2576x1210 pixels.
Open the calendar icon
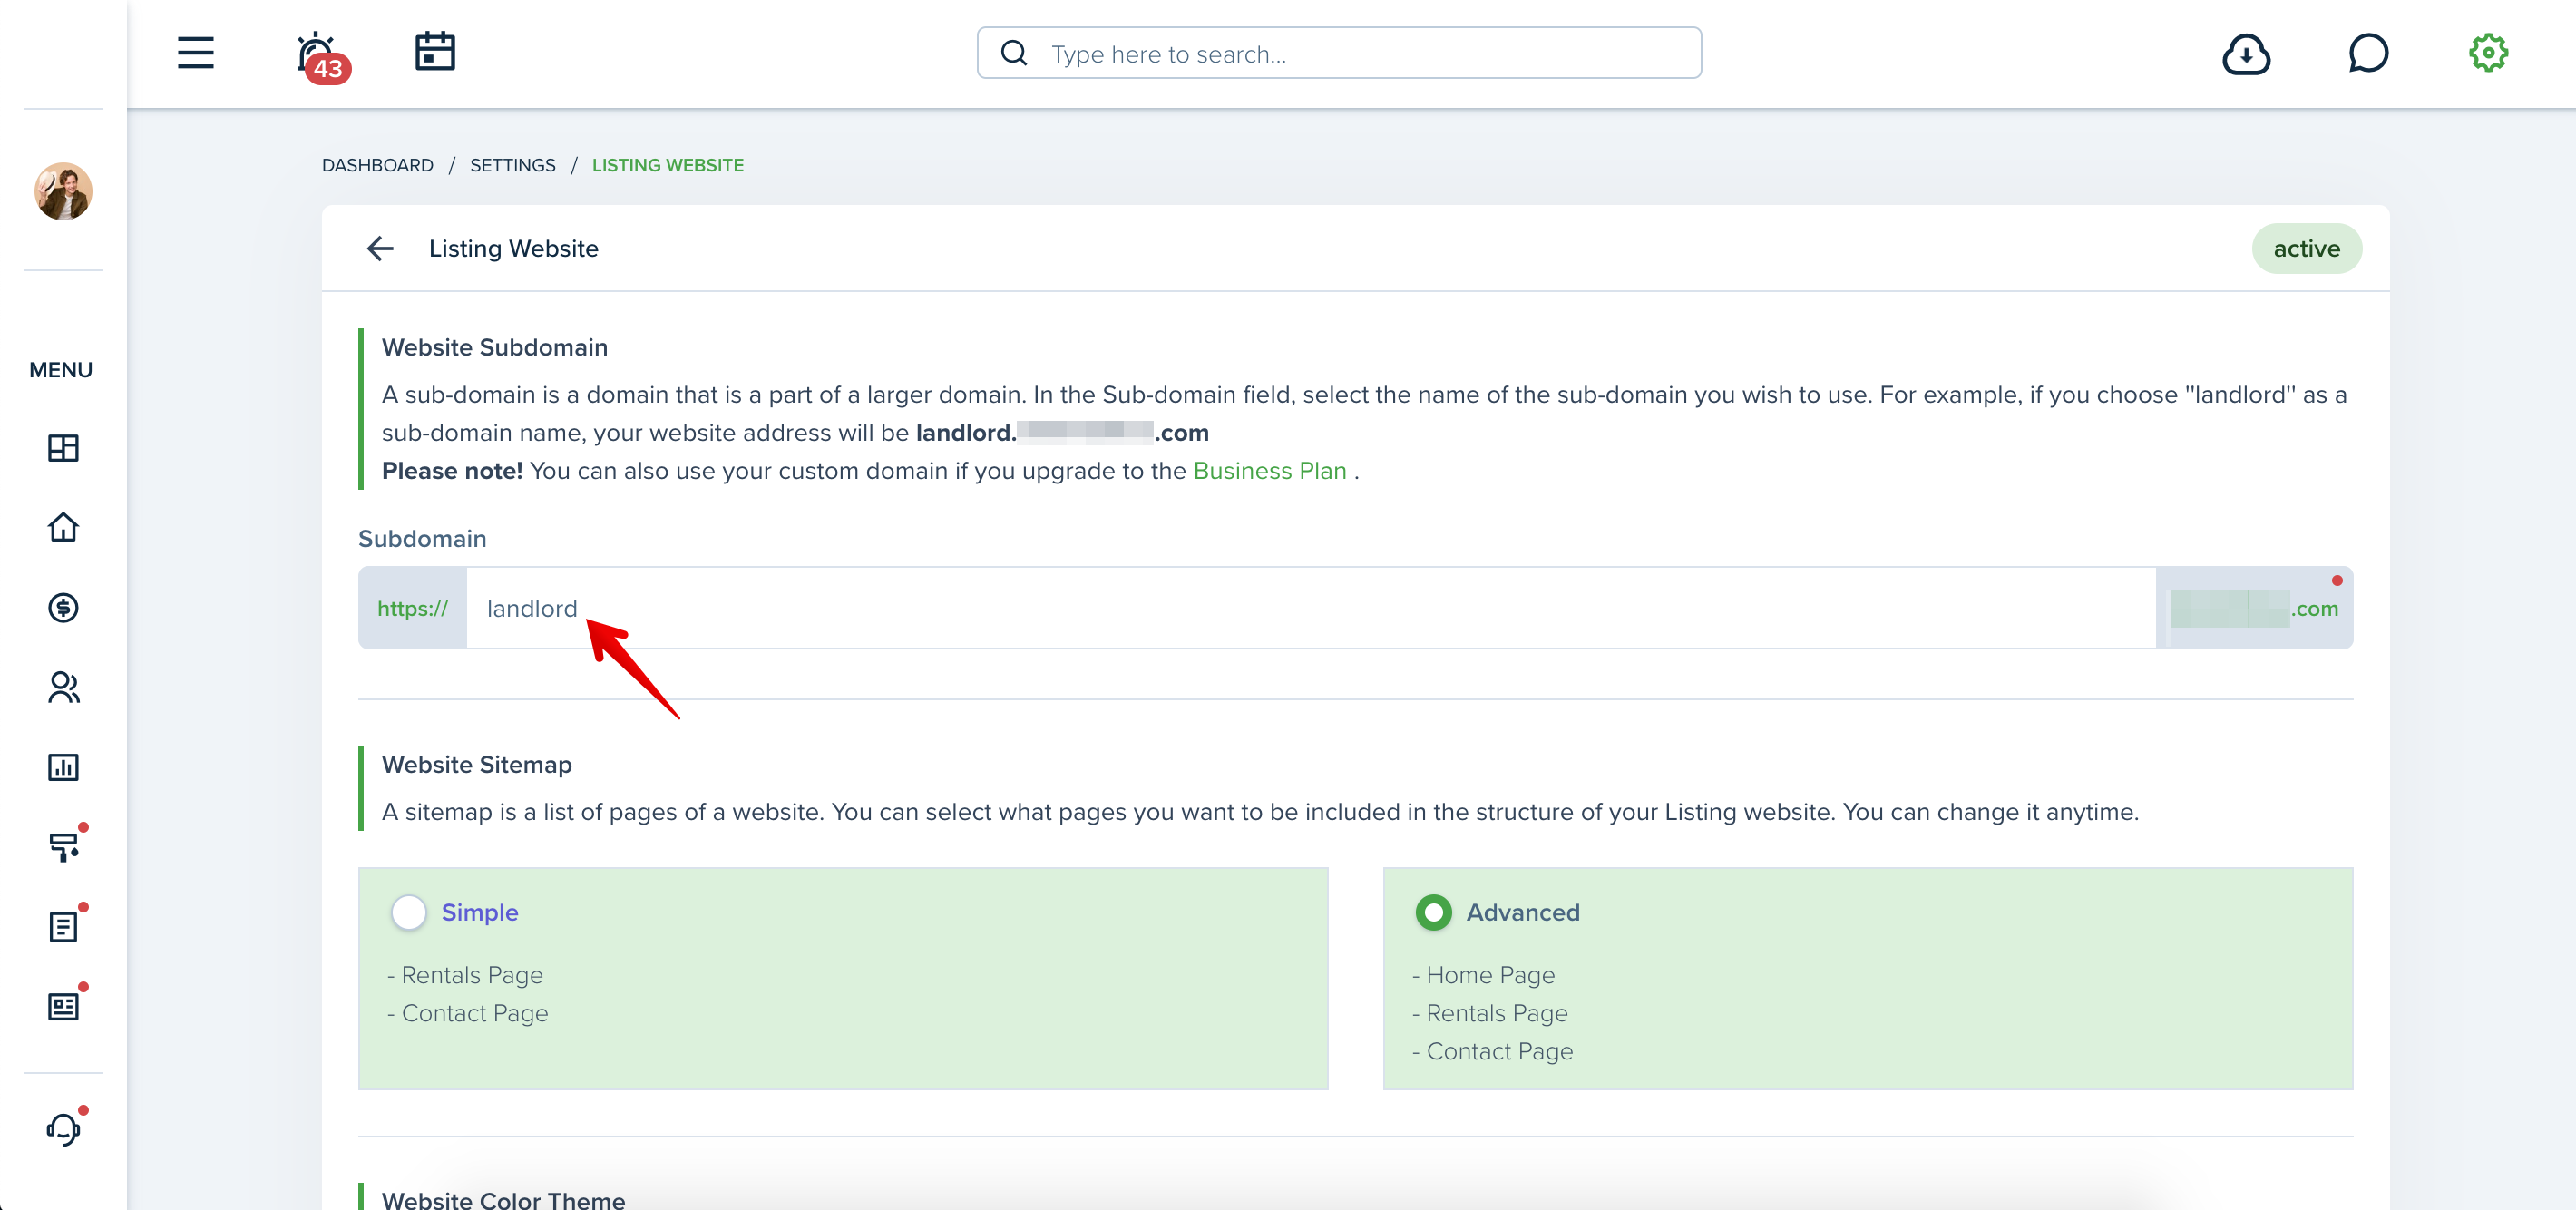pyautogui.click(x=435, y=52)
